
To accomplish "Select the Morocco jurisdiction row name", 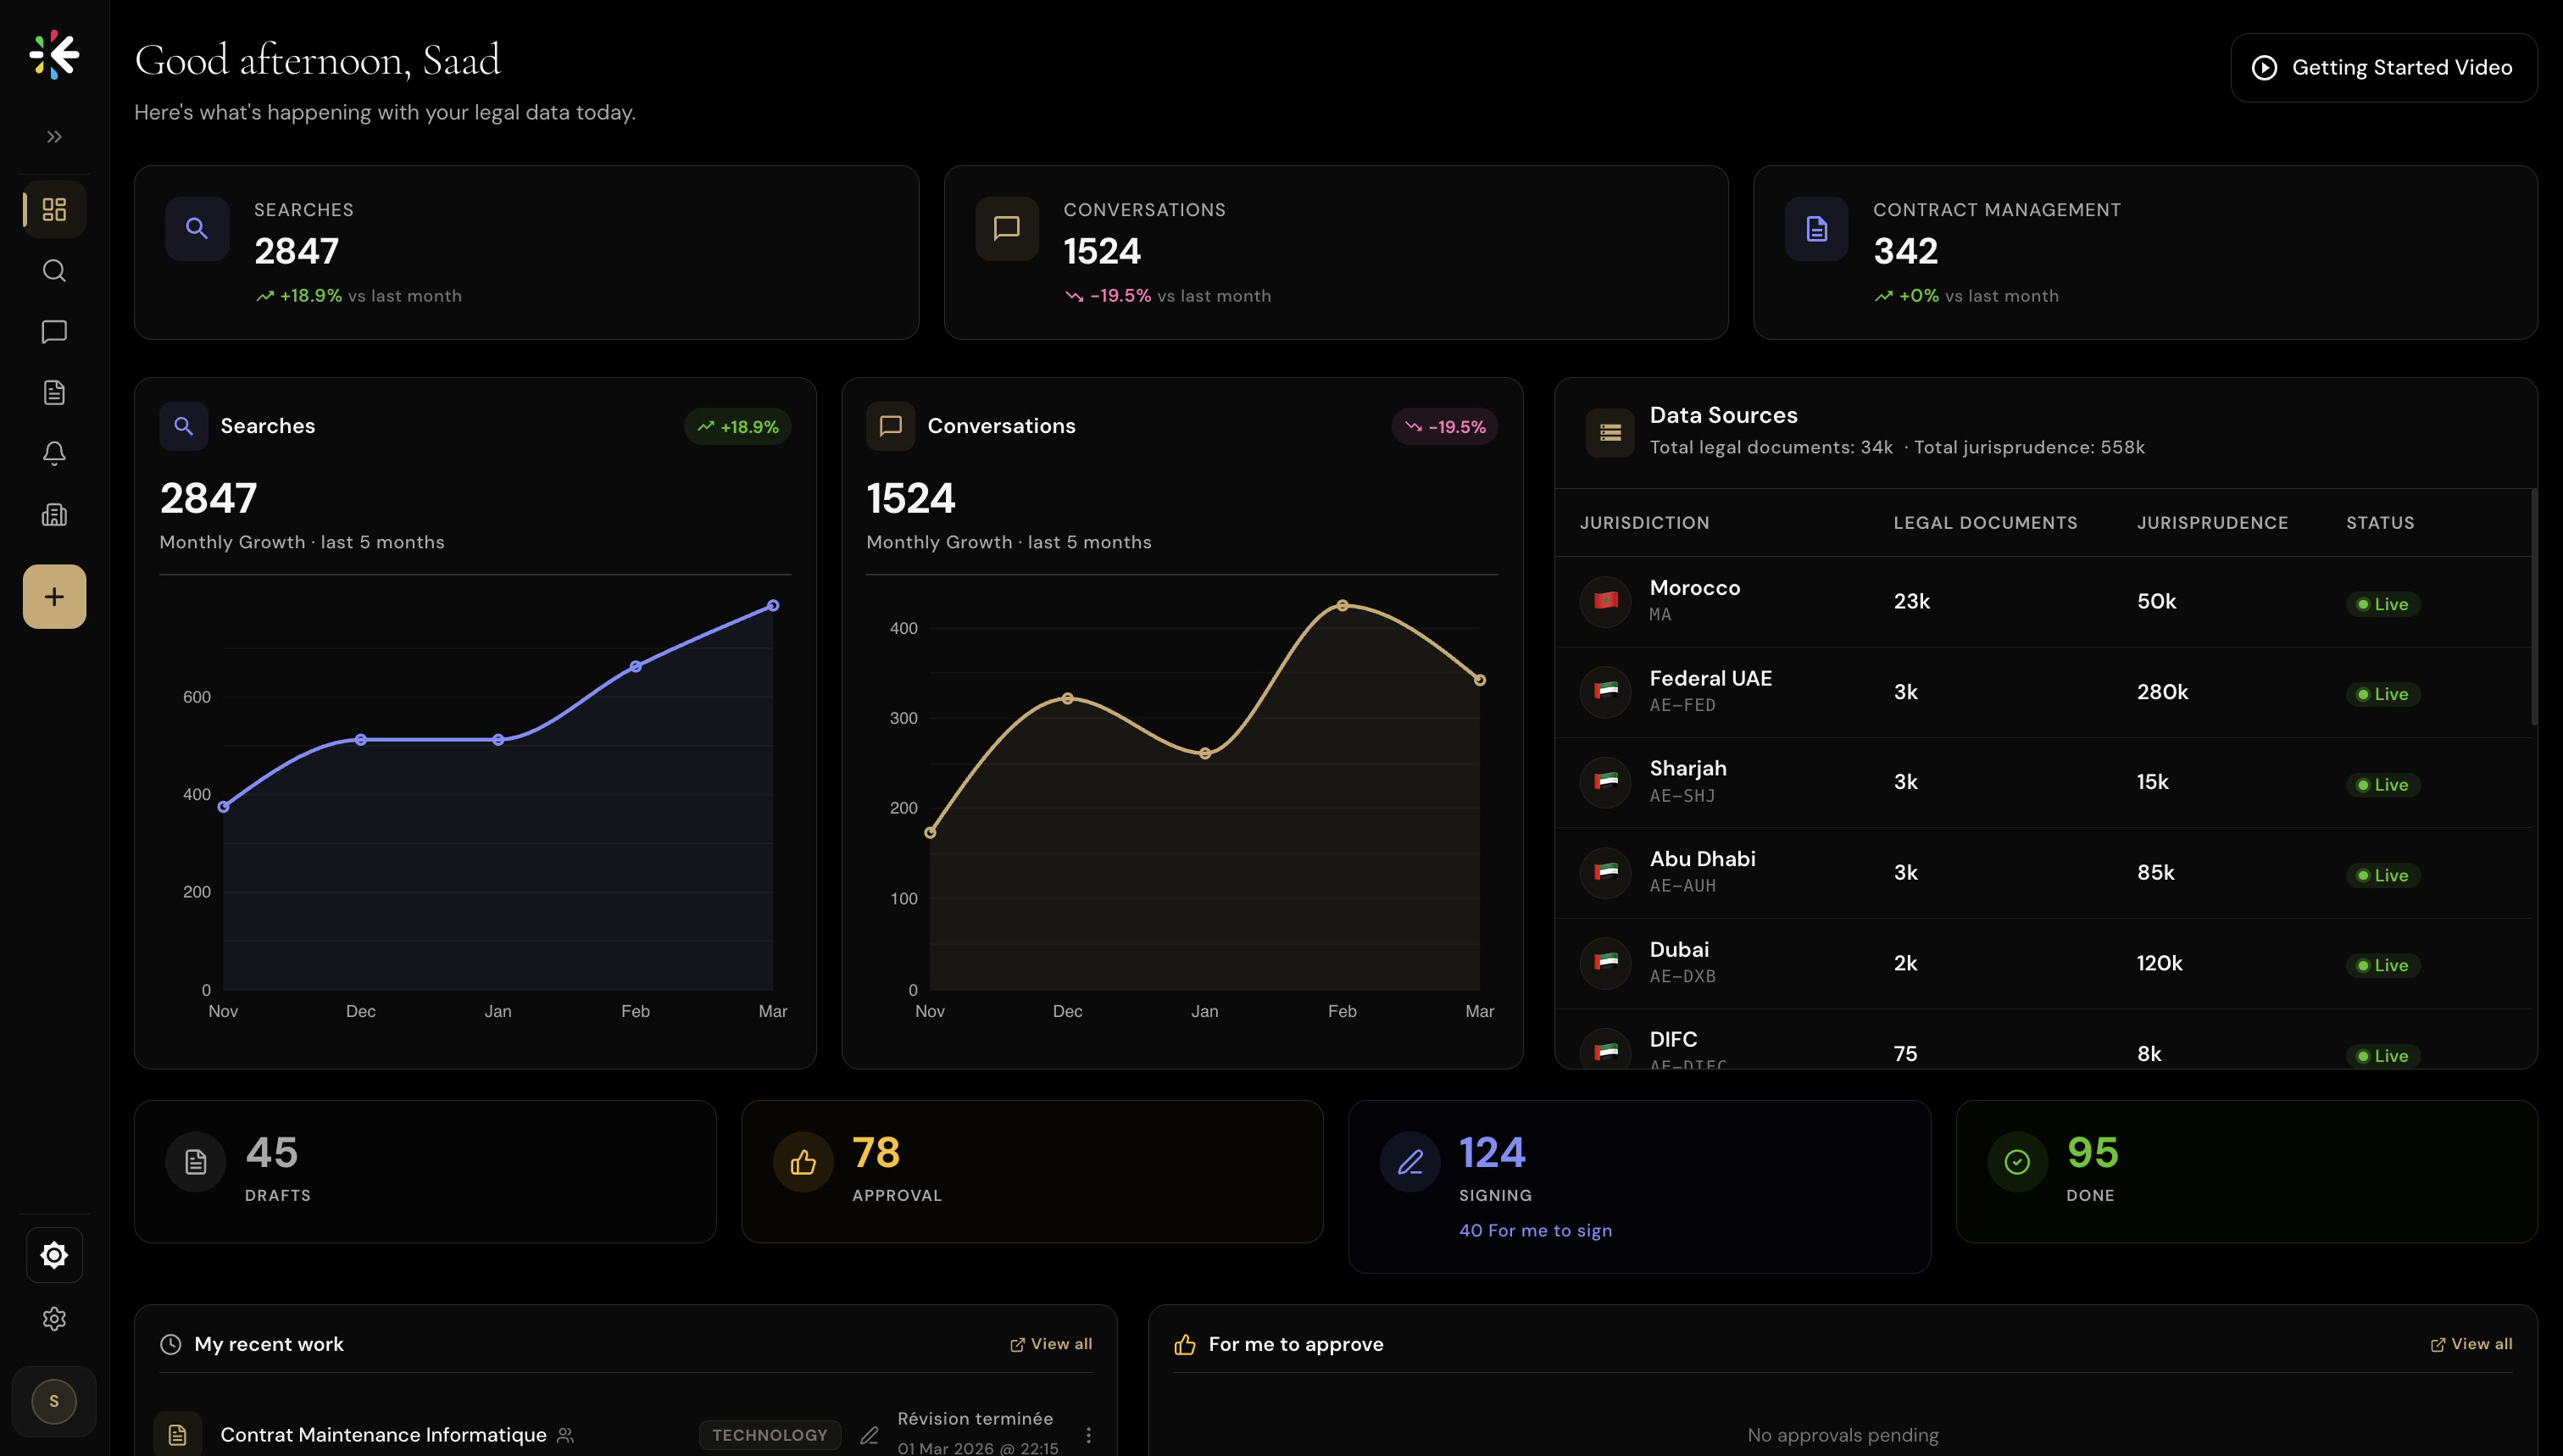I will pos(1695,588).
